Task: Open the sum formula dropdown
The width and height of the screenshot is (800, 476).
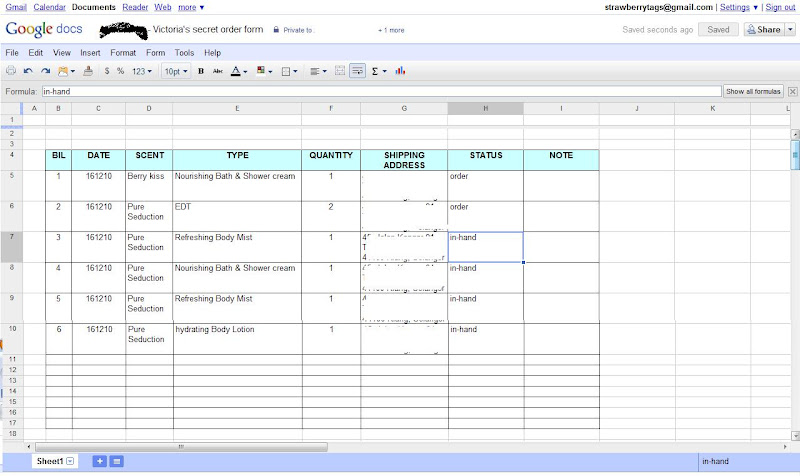Action: coord(379,71)
